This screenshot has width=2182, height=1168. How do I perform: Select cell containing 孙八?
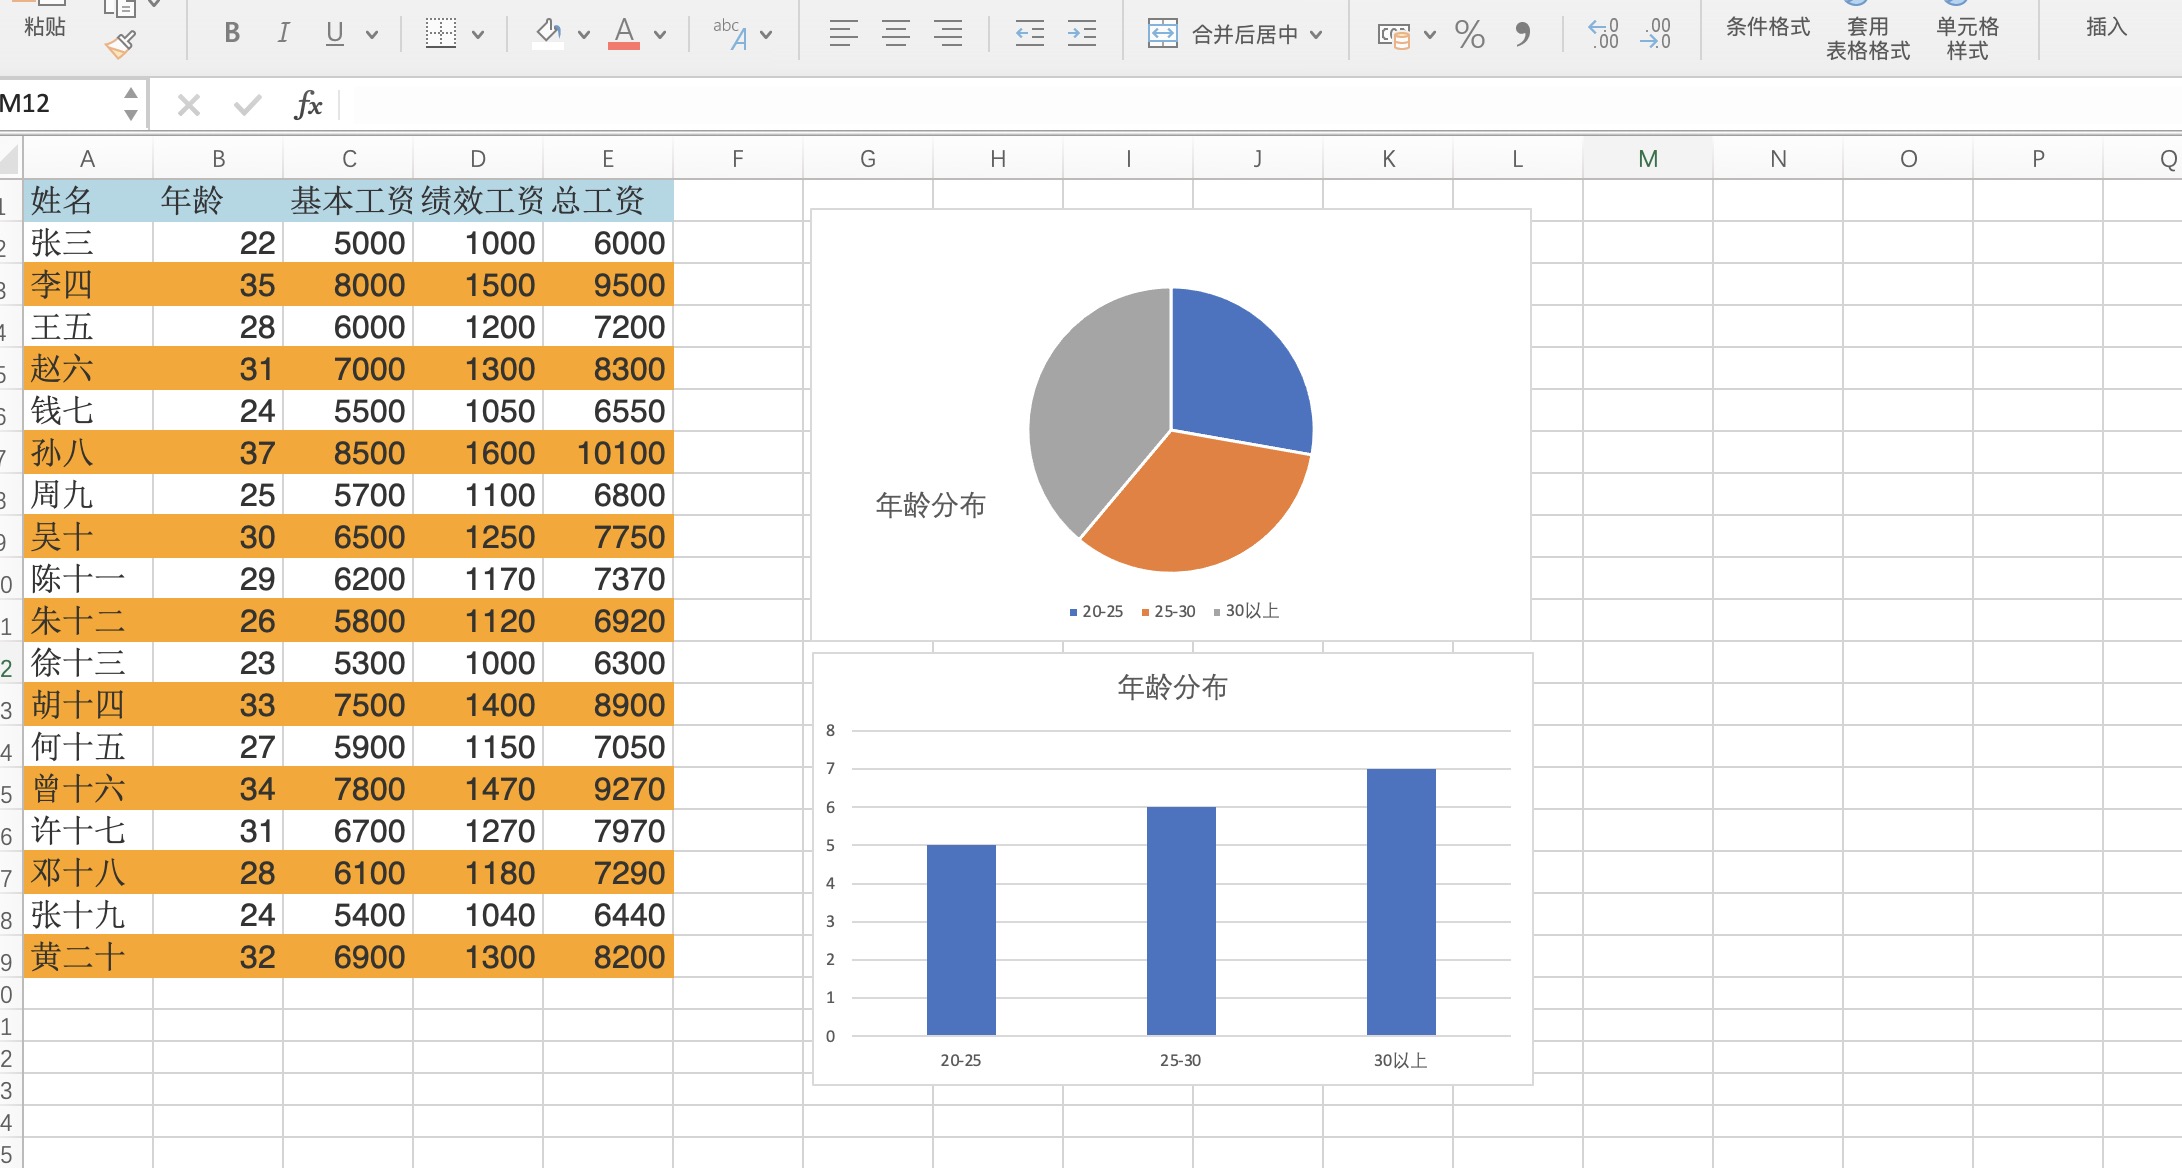tap(88, 453)
